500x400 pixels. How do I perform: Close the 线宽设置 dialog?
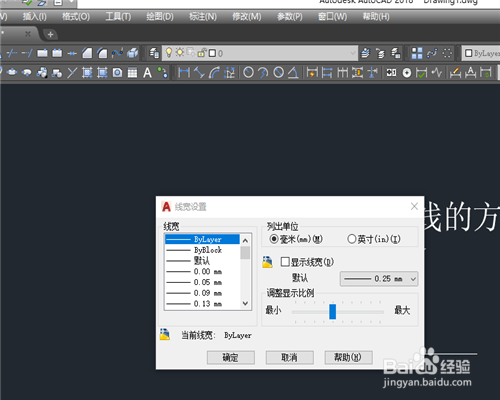[x=414, y=206]
